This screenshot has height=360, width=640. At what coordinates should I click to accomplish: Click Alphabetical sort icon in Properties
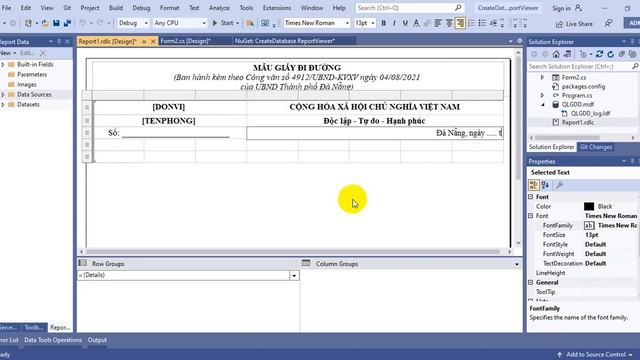(x=545, y=185)
